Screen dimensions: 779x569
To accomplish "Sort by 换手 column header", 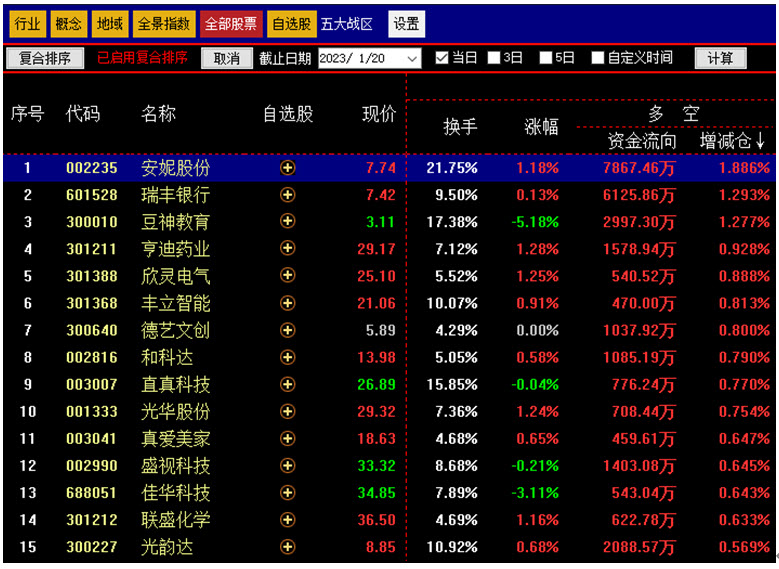I will [461, 127].
